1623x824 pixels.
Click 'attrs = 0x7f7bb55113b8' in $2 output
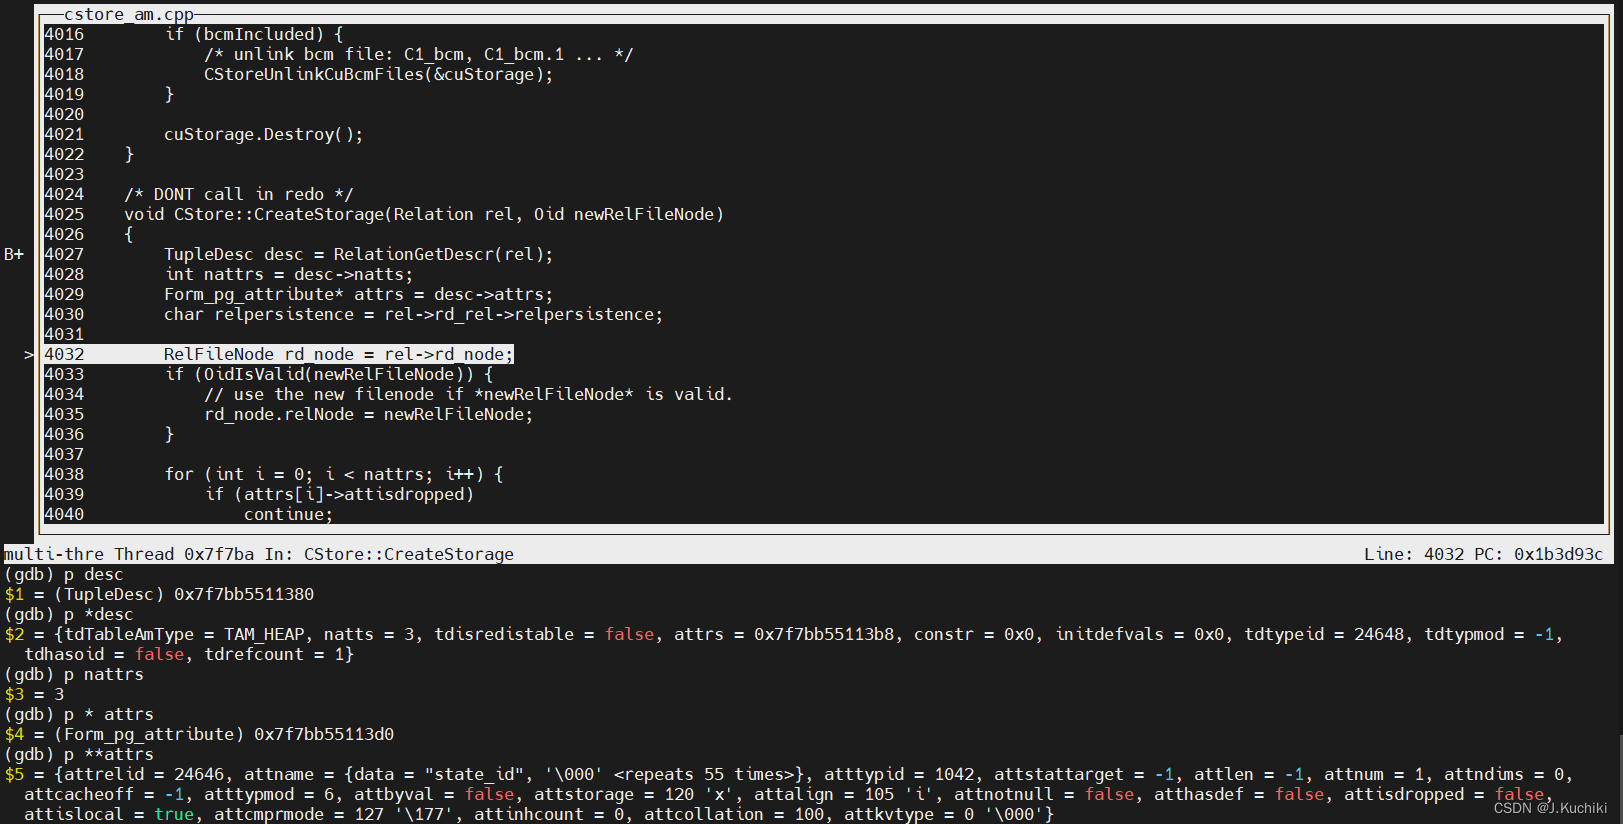click(784, 634)
